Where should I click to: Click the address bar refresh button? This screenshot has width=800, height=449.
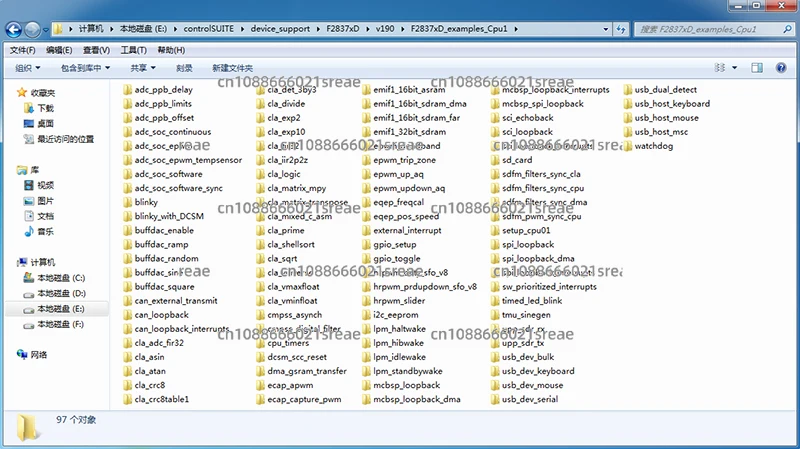[x=621, y=29]
